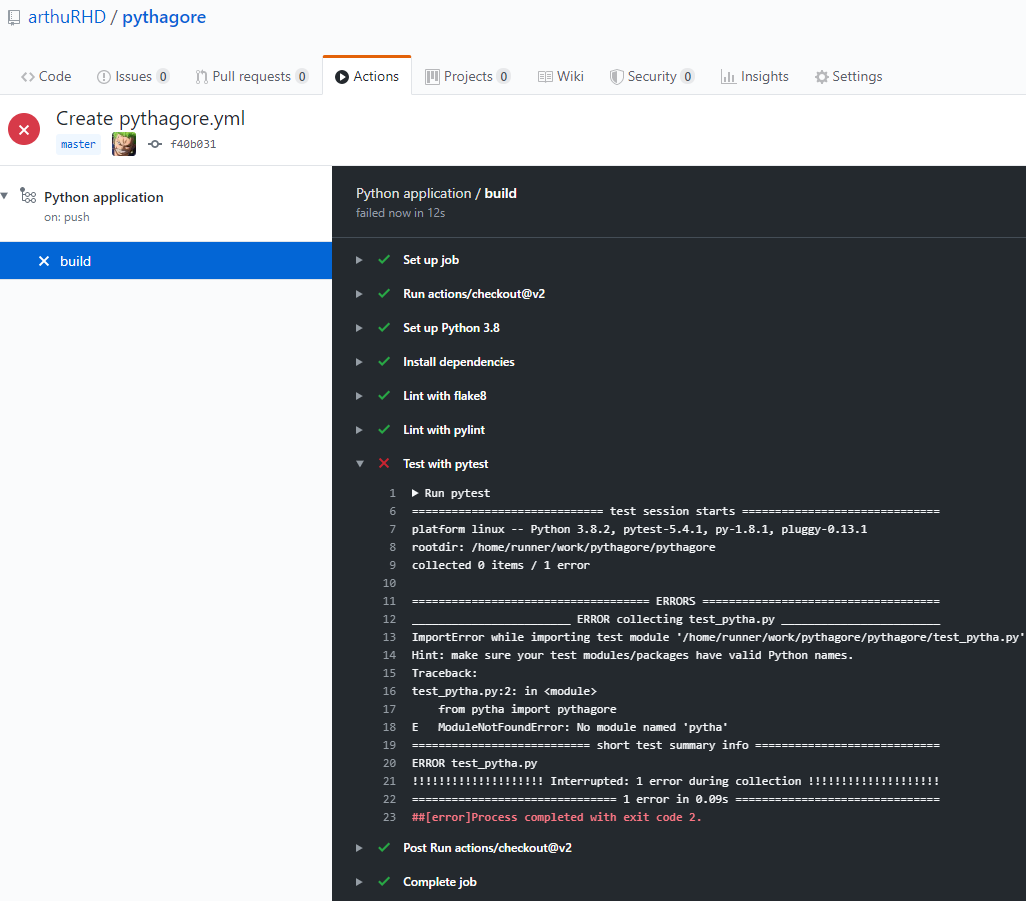The width and height of the screenshot is (1026, 901).
Task: Select the master branch label
Action: (x=78, y=144)
